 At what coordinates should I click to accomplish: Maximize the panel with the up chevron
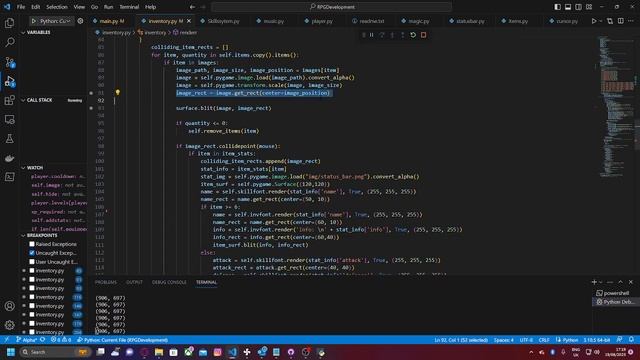620,282
